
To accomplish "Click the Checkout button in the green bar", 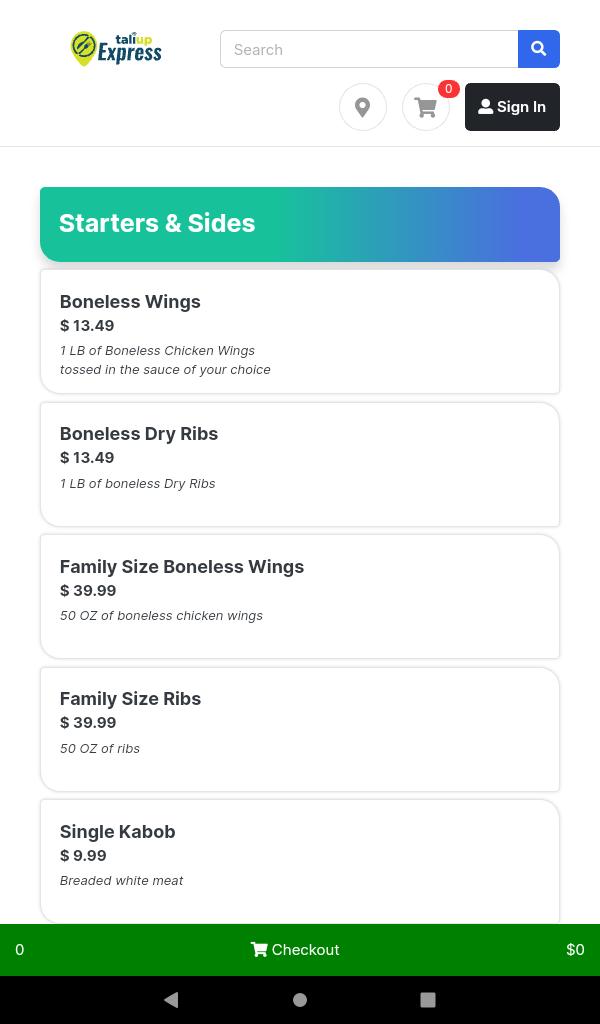I will (295, 950).
